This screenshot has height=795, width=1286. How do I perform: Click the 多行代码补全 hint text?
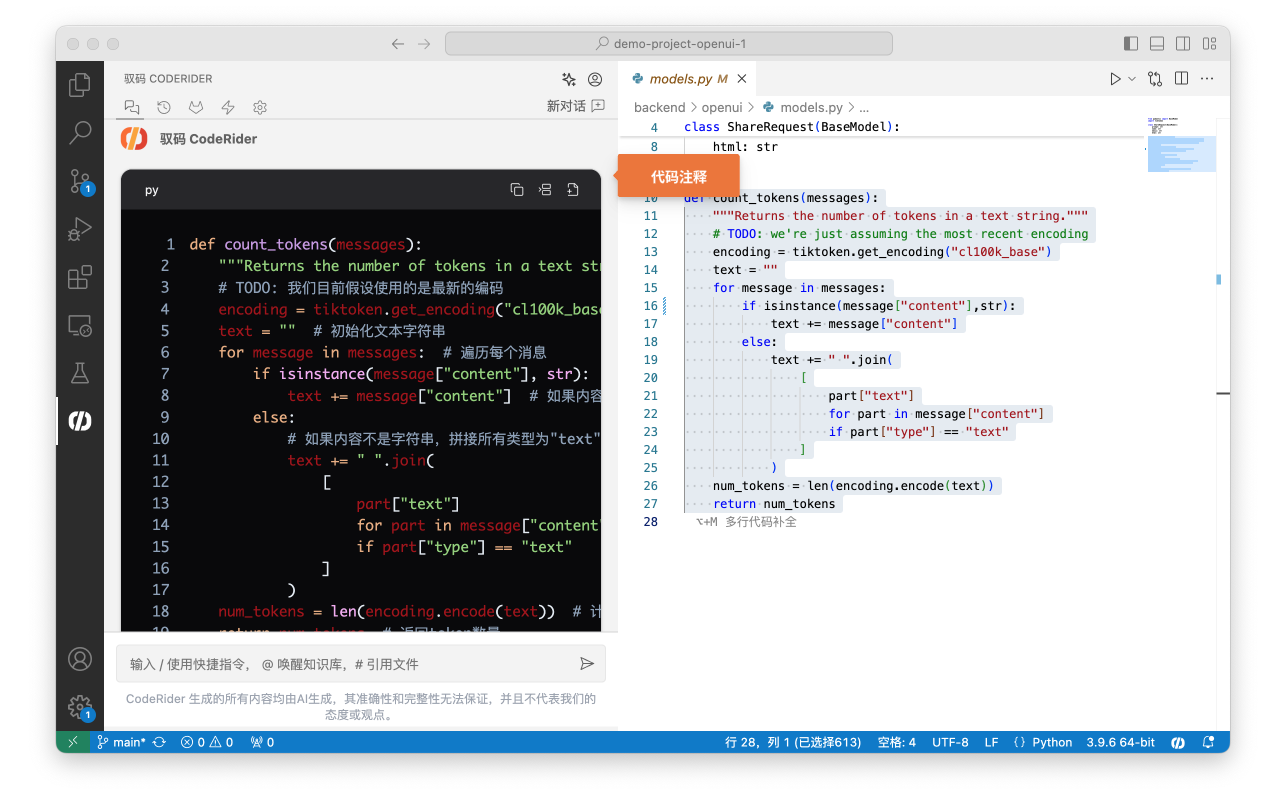coord(760,522)
